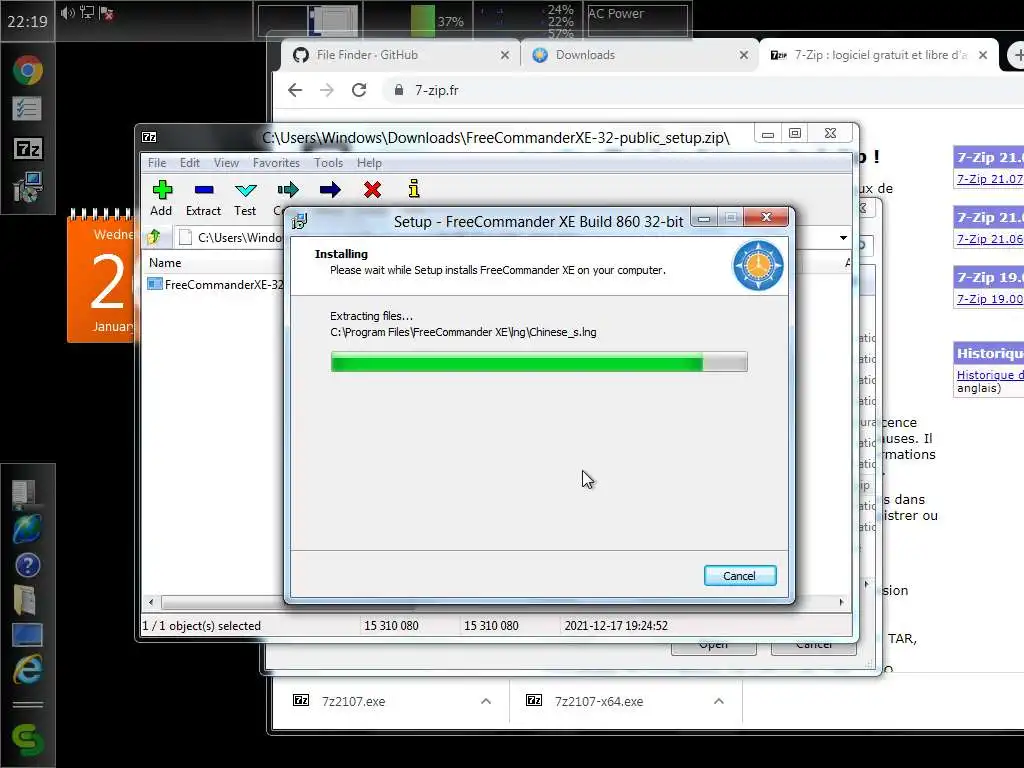The width and height of the screenshot is (1024, 768).
Task: Click the 2021-12-17 19:24:52 status entry
Action: pyautogui.click(x=616, y=626)
